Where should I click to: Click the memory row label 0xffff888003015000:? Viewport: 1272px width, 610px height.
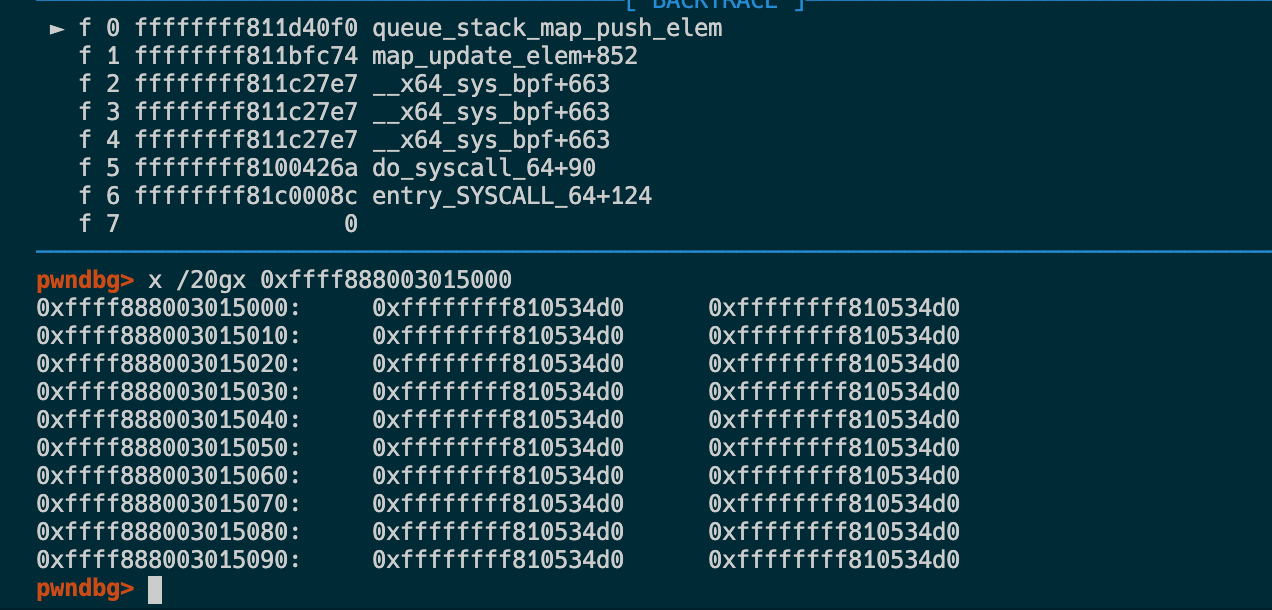pyautogui.click(x=169, y=308)
